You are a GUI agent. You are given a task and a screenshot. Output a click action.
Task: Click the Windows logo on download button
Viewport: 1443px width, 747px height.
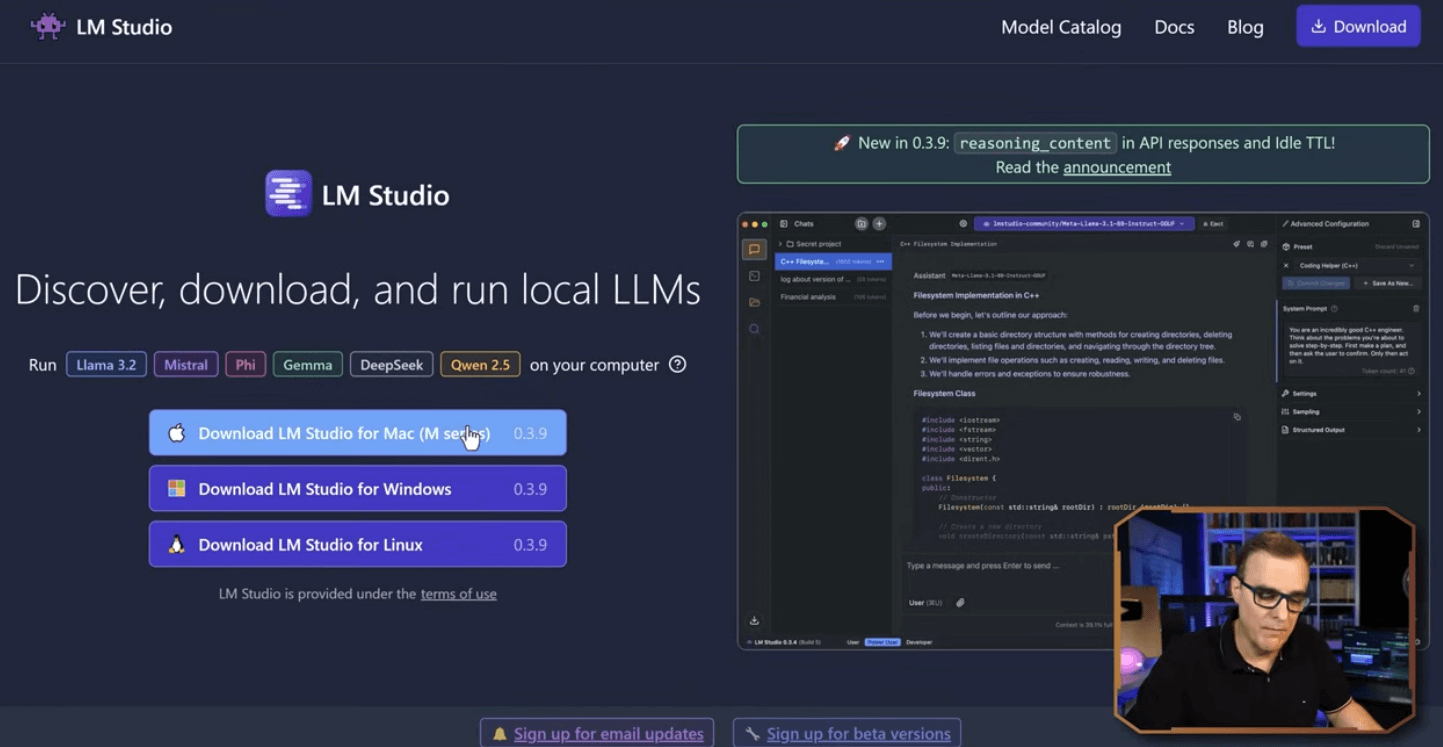(x=177, y=489)
